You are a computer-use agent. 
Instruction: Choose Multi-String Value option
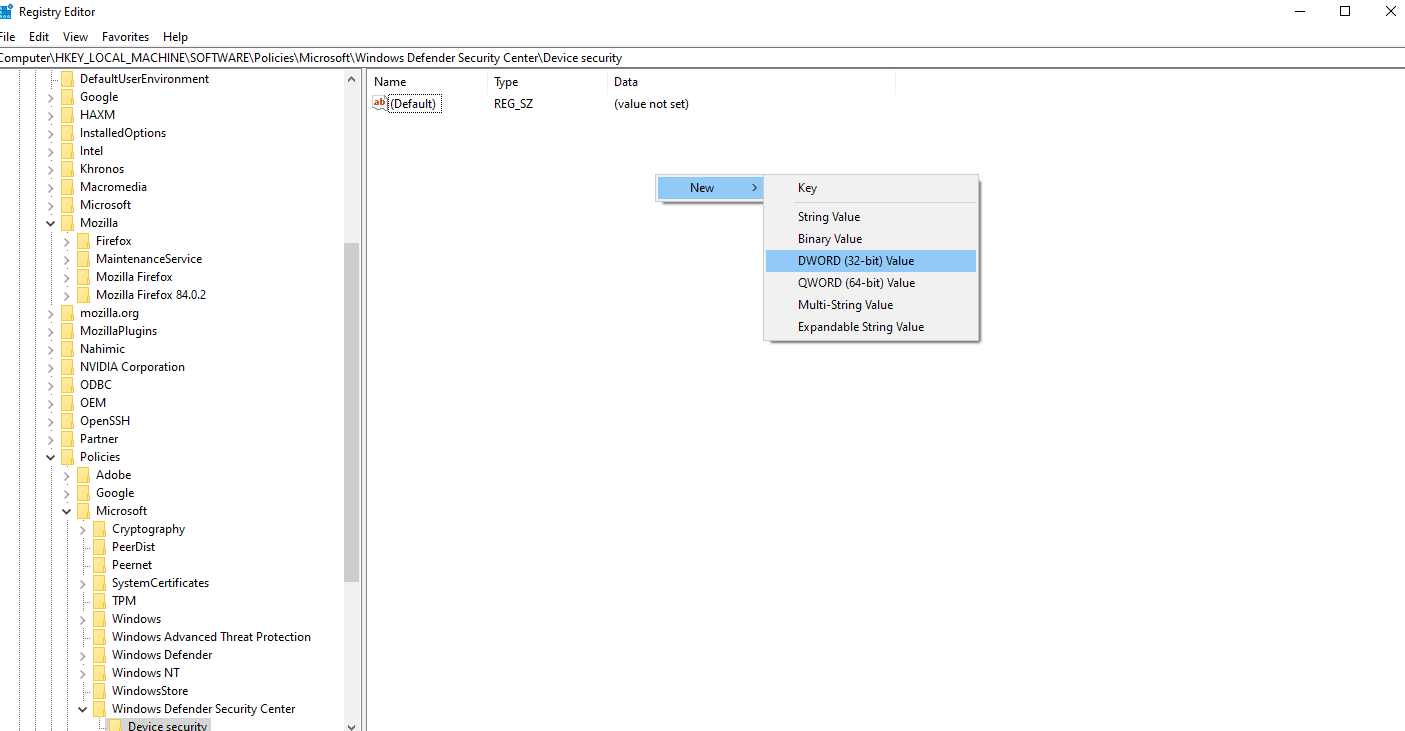[x=871, y=305]
